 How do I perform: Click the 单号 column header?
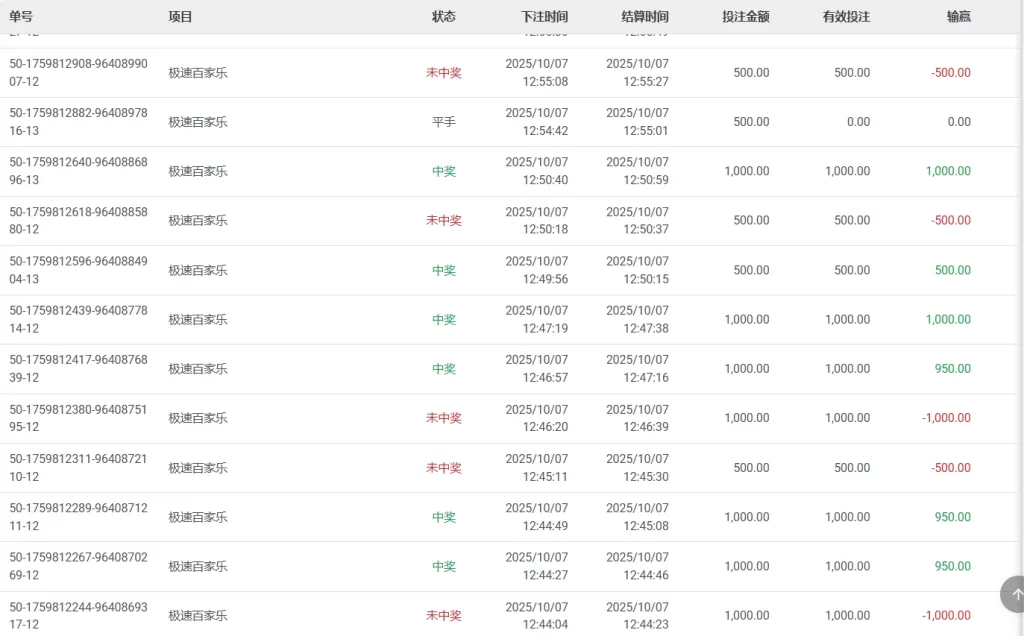pos(21,17)
